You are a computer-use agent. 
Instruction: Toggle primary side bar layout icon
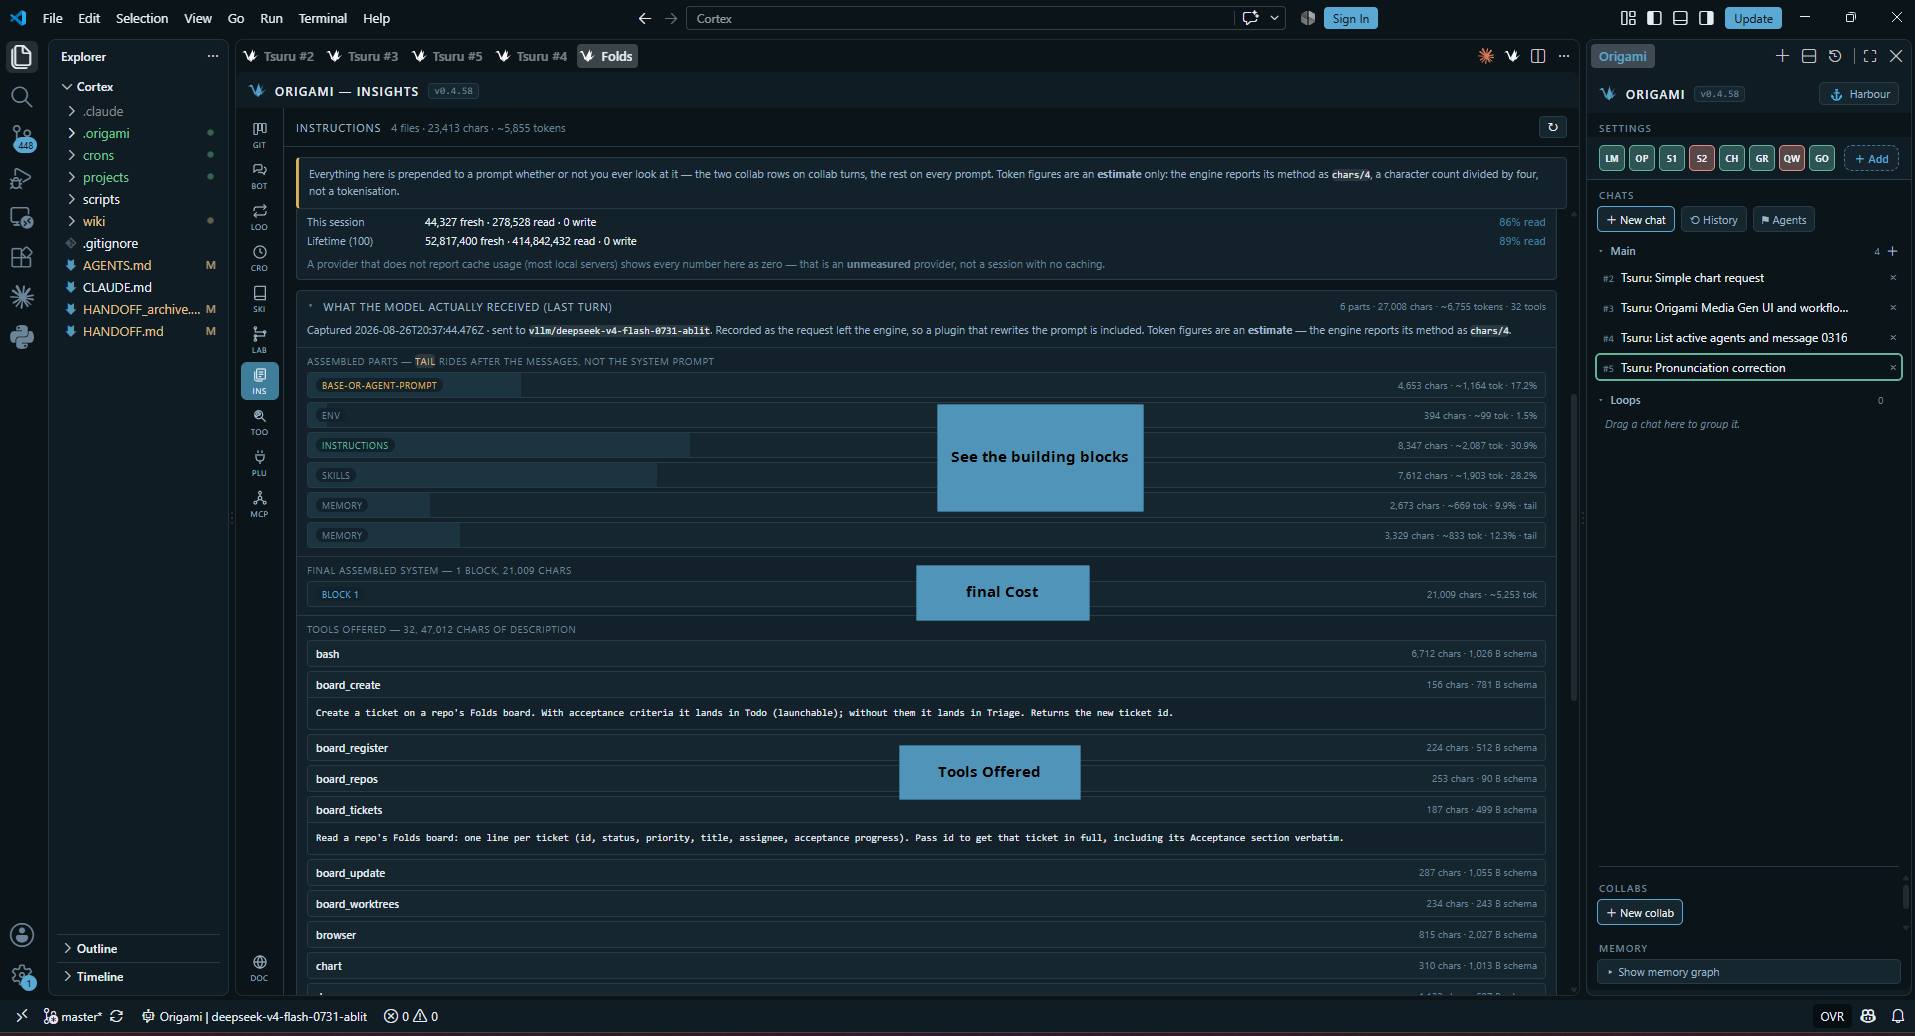point(1654,18)
